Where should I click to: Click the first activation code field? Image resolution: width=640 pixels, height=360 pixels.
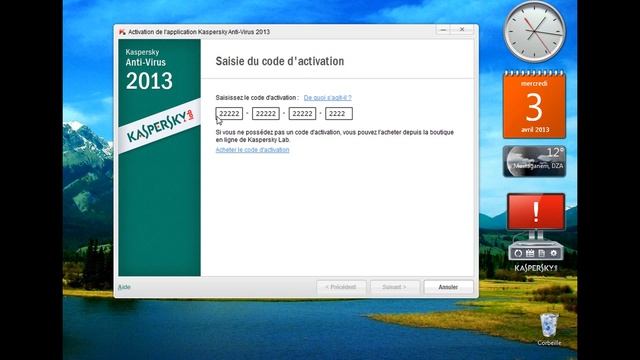229,113
